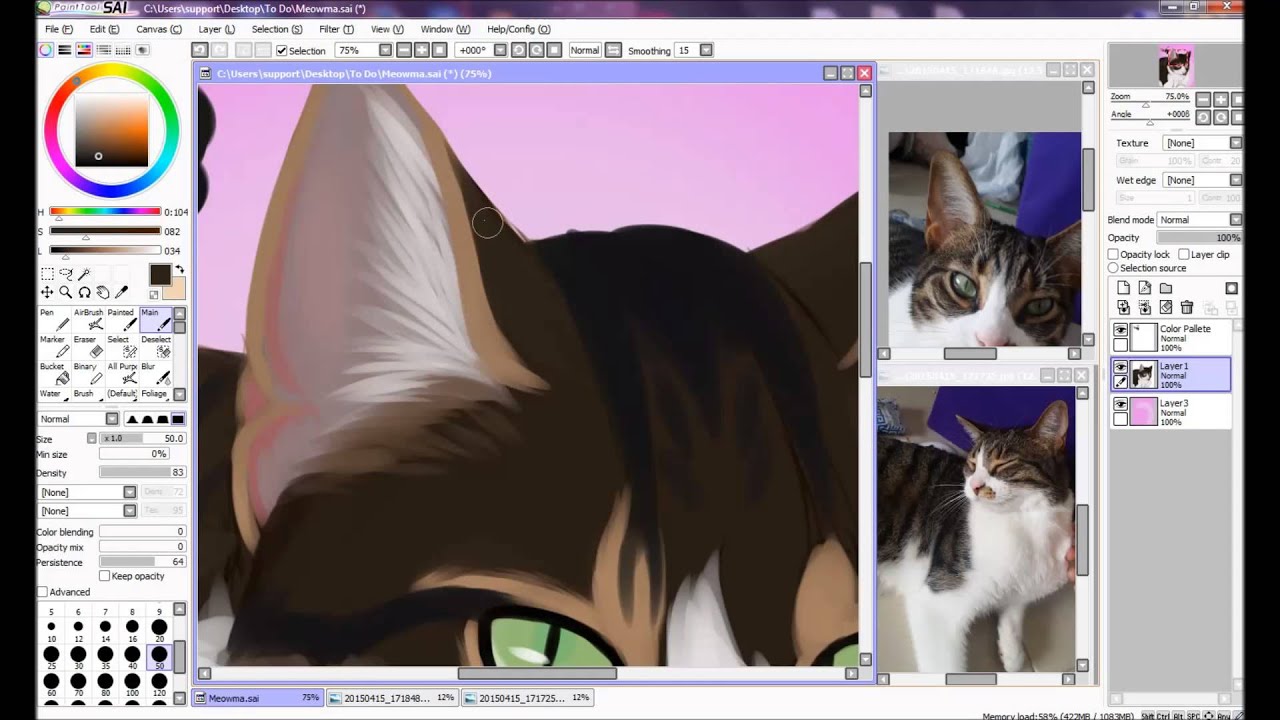Select the Layer 1 row
The image size is (1280, 720).
pos(1170,375)
